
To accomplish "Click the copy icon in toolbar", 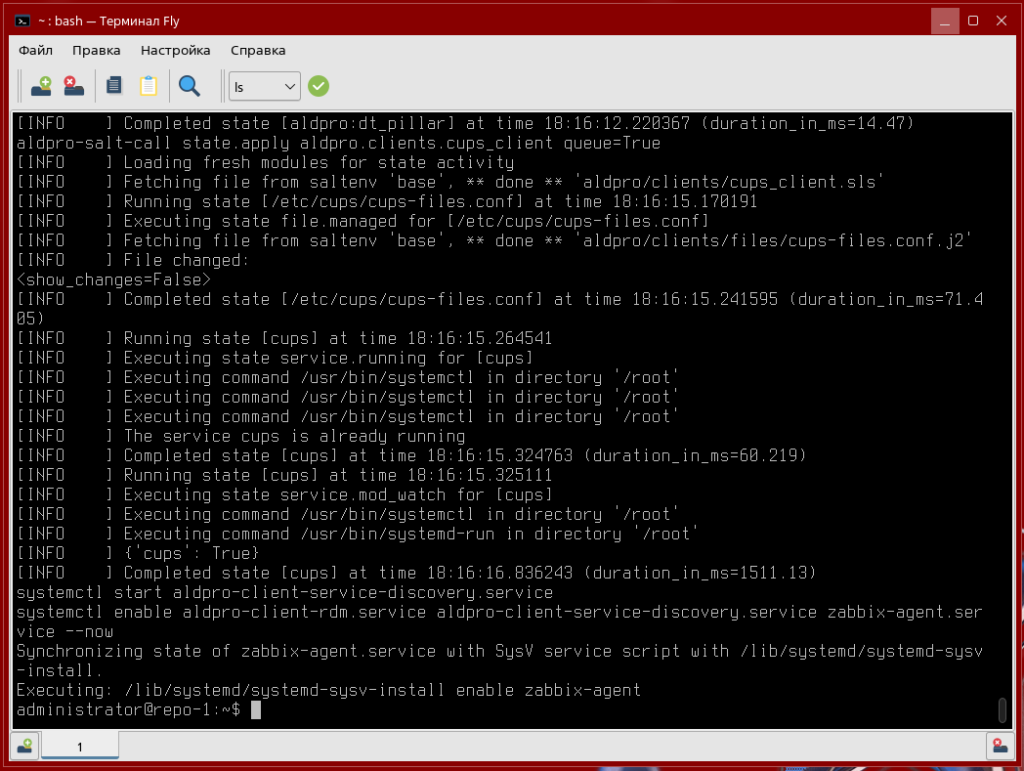I will click(x=114, y=86).
